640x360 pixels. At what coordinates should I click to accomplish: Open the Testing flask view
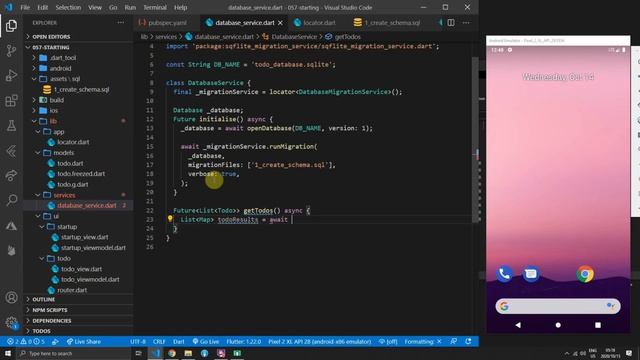[11, 125]
